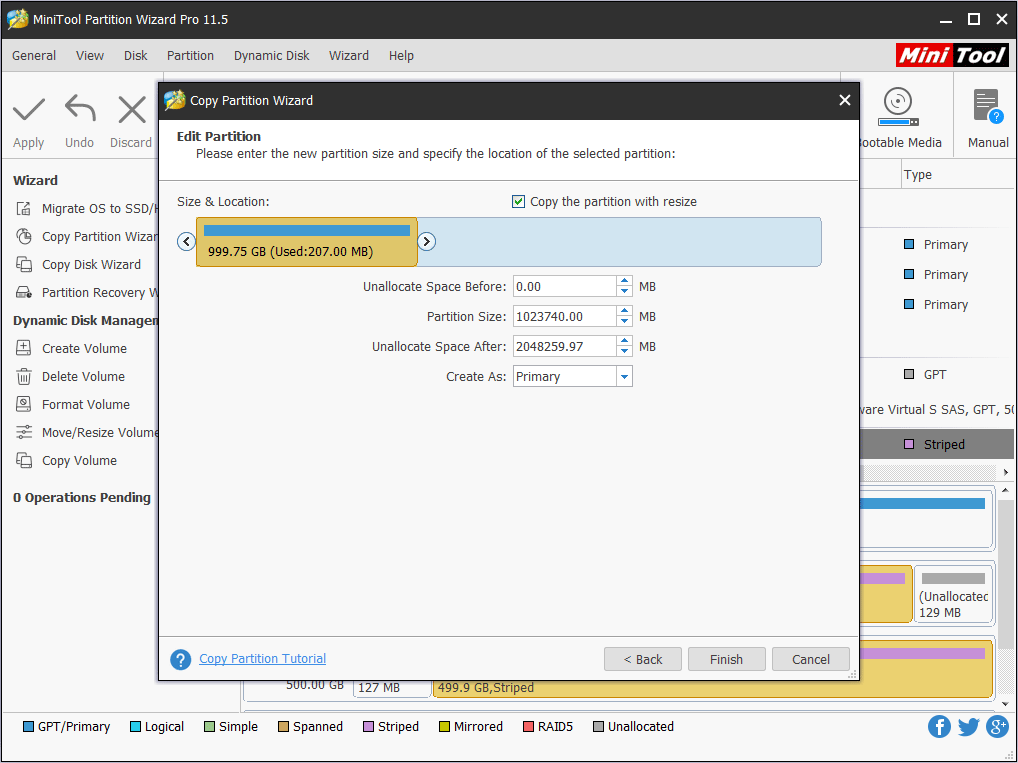Image resolution: width=1018 pixels, height=763 pixels.
Task: Start Copy Partition Wizard in sidebar
Action: coord(86,236)
